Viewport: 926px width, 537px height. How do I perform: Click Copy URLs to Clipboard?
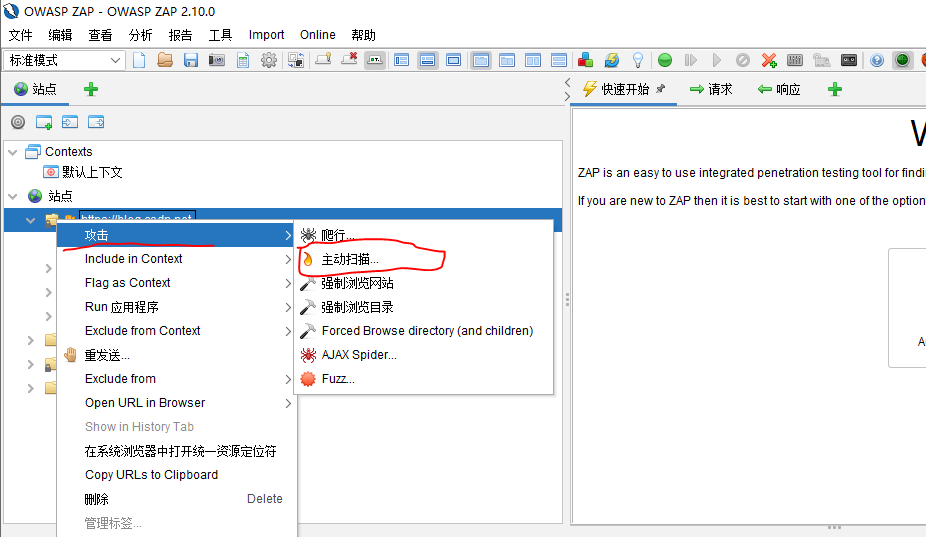[177, 475]
